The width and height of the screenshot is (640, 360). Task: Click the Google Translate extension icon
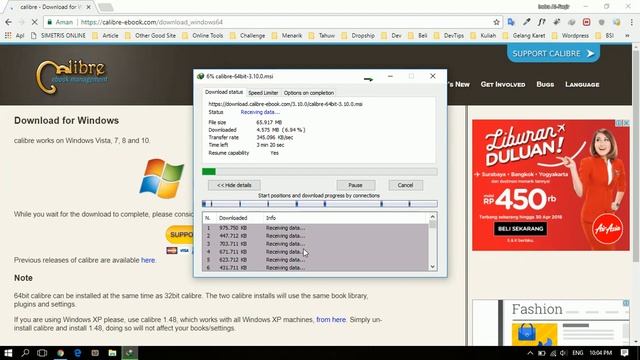click(511, 22)
